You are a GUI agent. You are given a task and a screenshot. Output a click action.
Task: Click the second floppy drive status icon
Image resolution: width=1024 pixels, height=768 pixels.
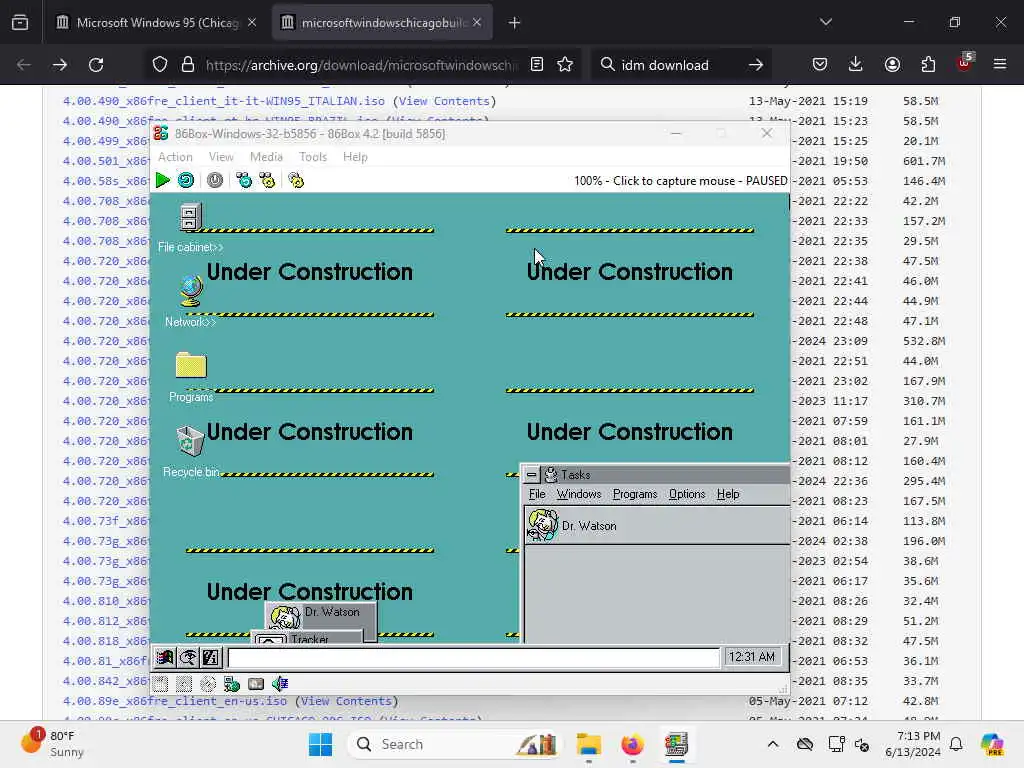pos(184,684)
